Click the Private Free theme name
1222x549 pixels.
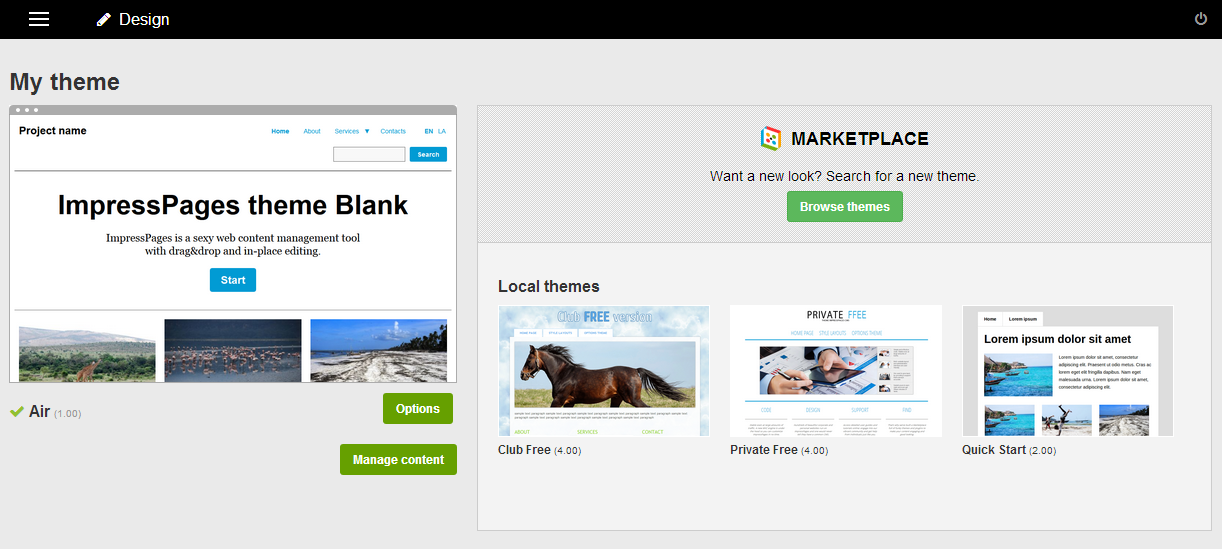[764, 450]
